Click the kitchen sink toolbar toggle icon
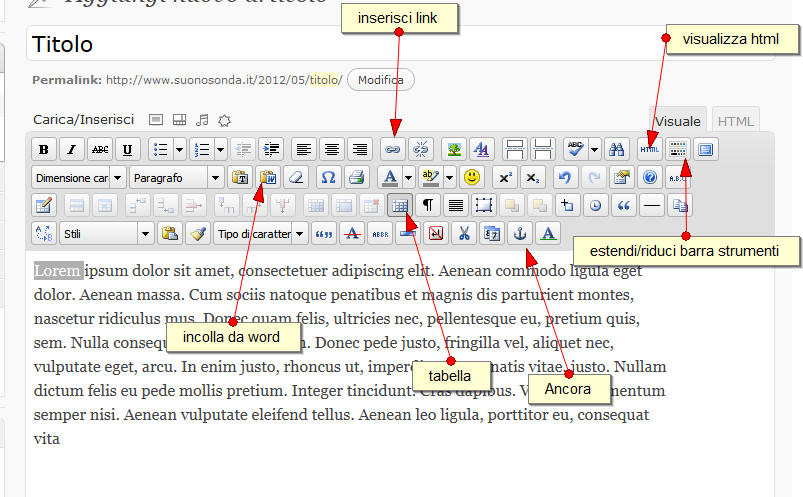803x497 pixels. coord(678,150)
